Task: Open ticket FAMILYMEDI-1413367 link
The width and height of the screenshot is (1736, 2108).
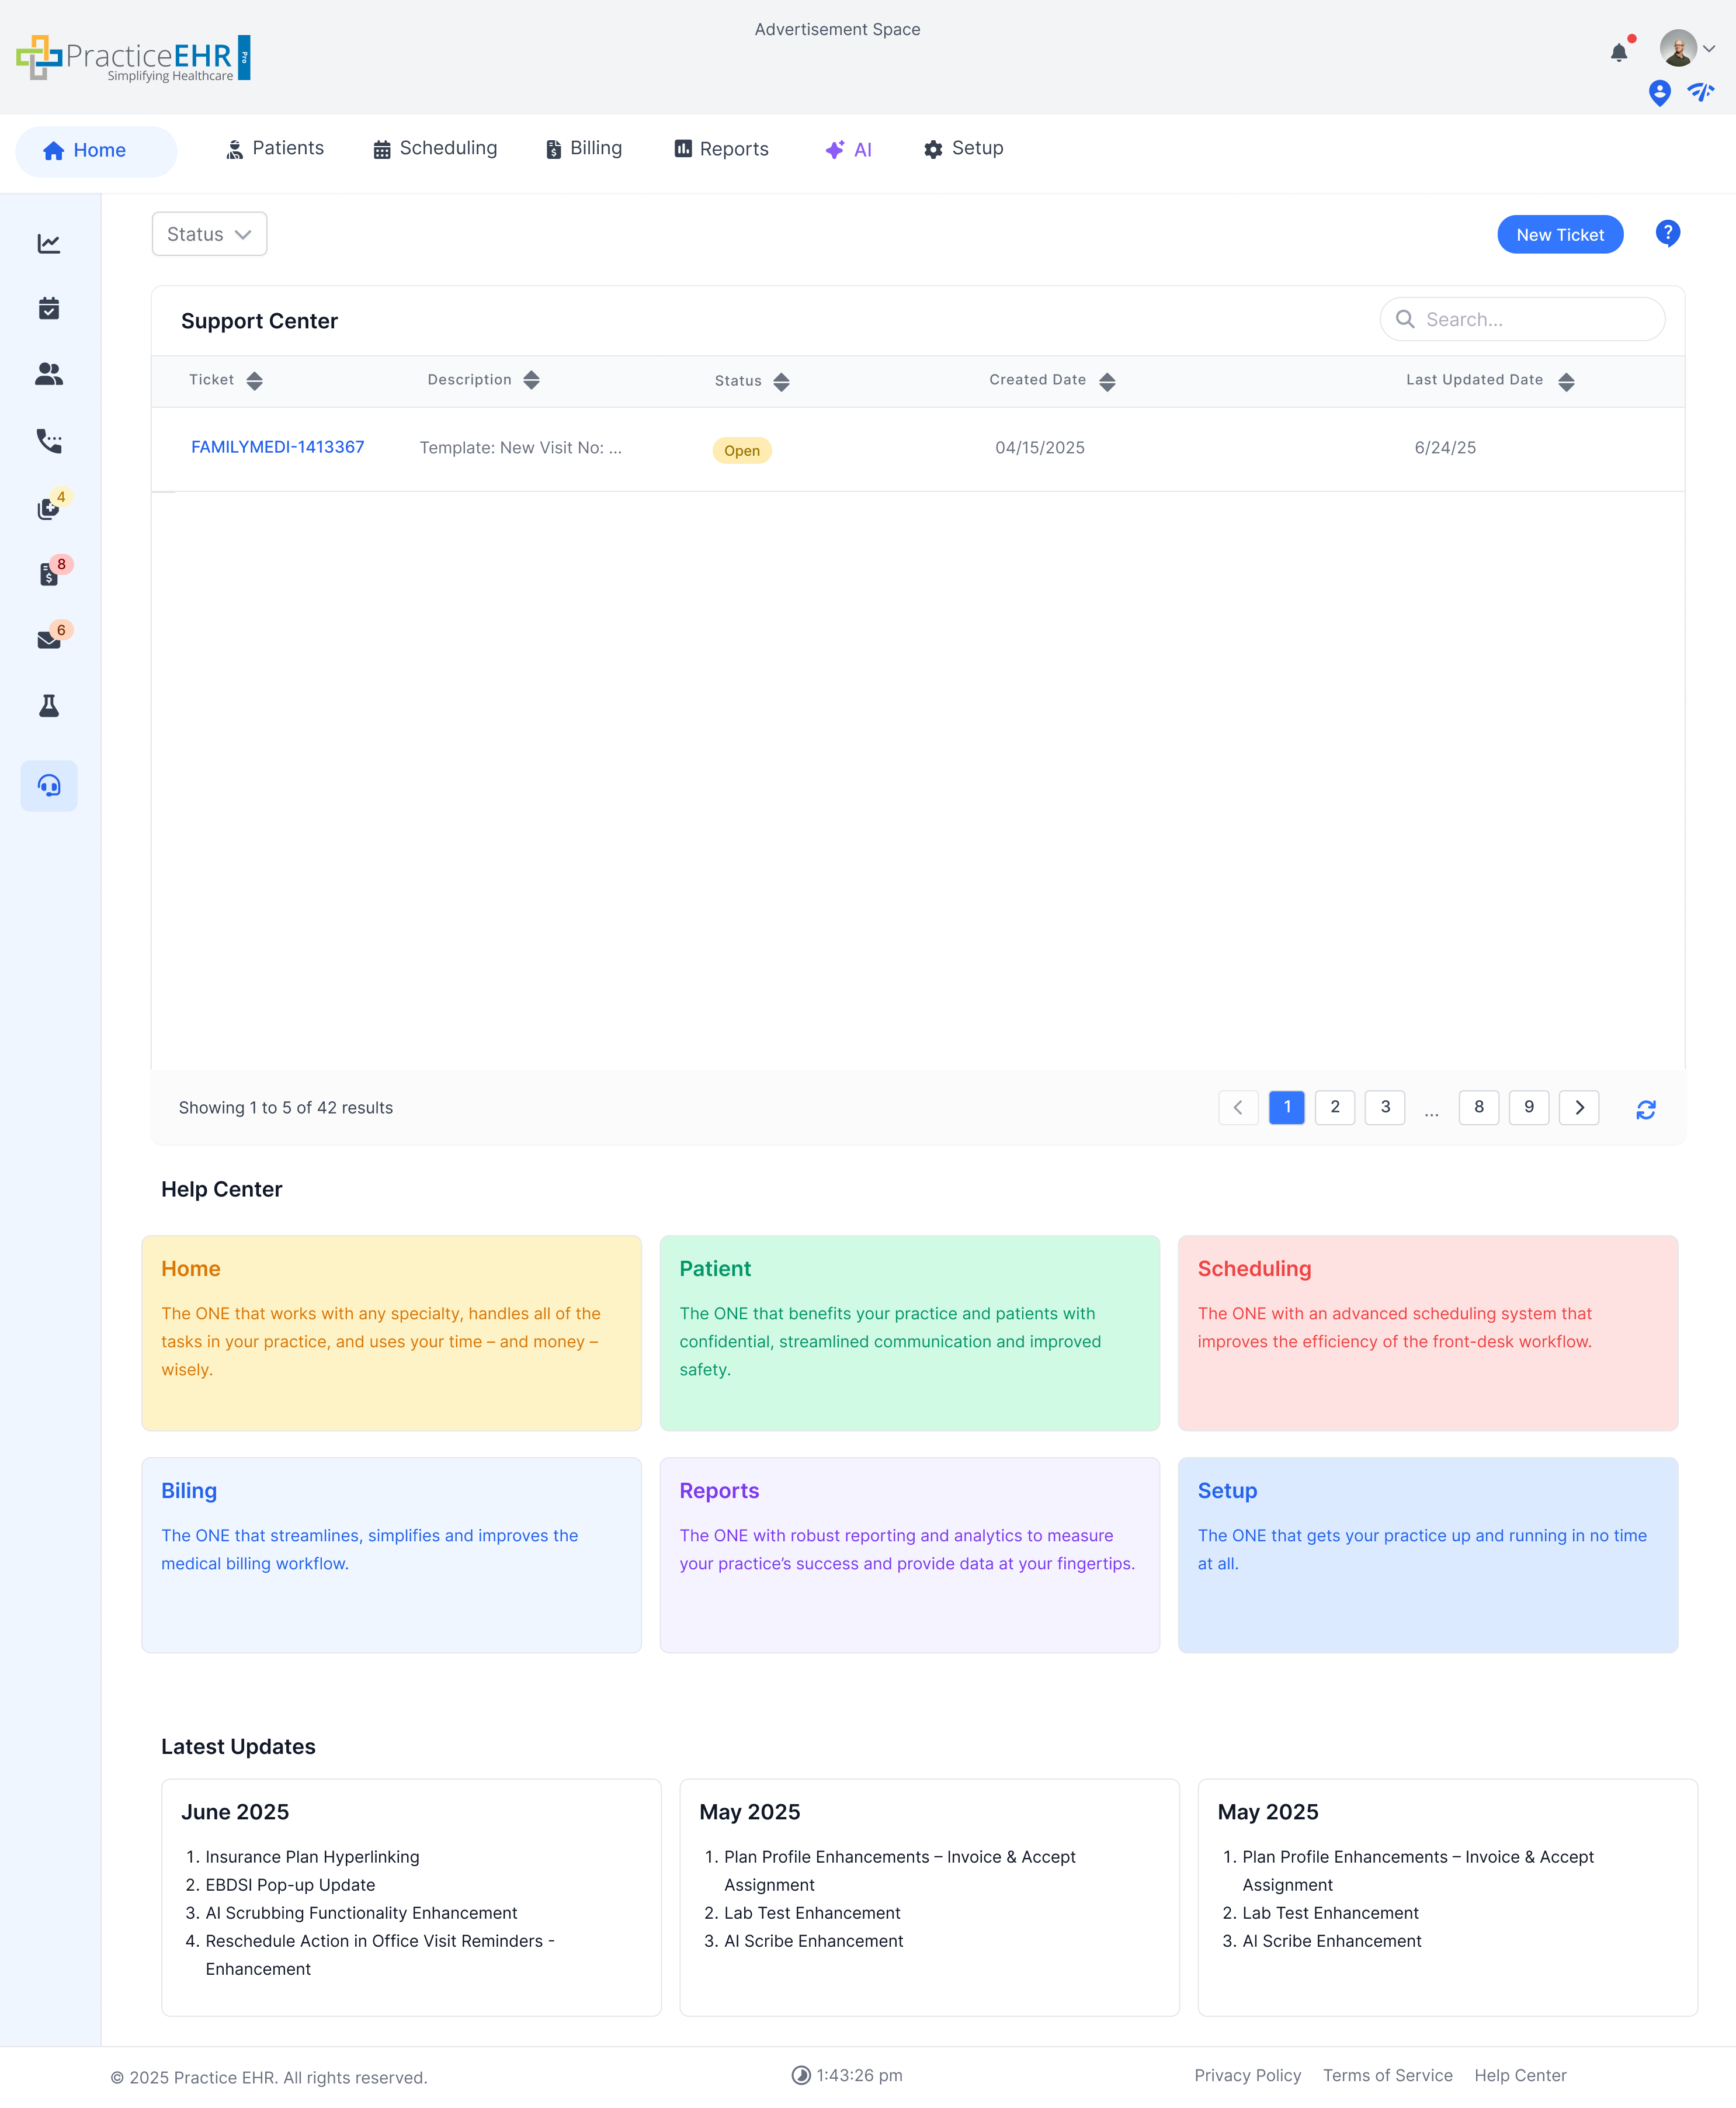Action: 277,447
